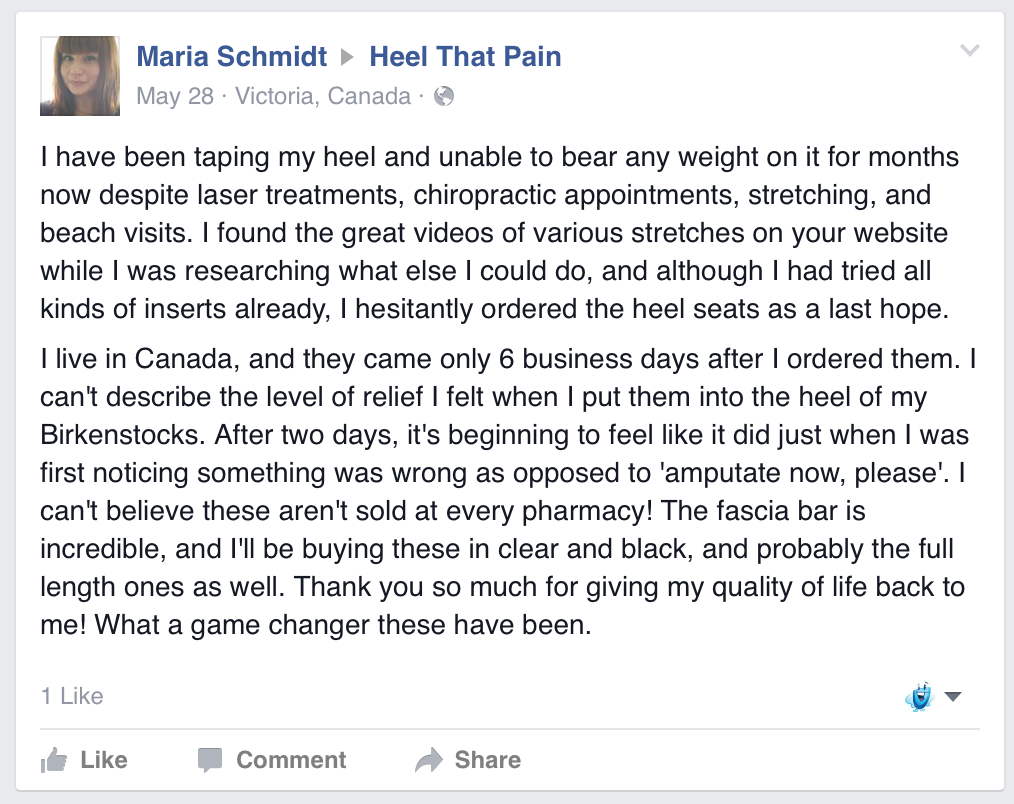Click the blue smiley character icon
1014x804 pixels.
click(919, 696)
